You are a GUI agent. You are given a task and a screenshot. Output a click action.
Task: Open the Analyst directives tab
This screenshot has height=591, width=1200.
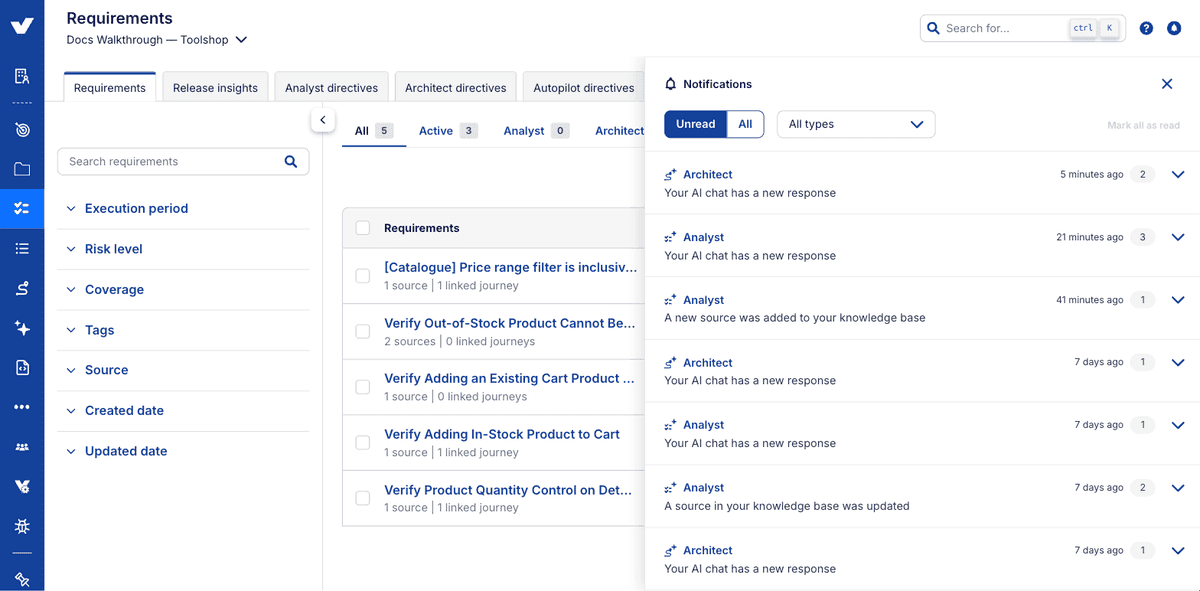click(x=331, y=88)
